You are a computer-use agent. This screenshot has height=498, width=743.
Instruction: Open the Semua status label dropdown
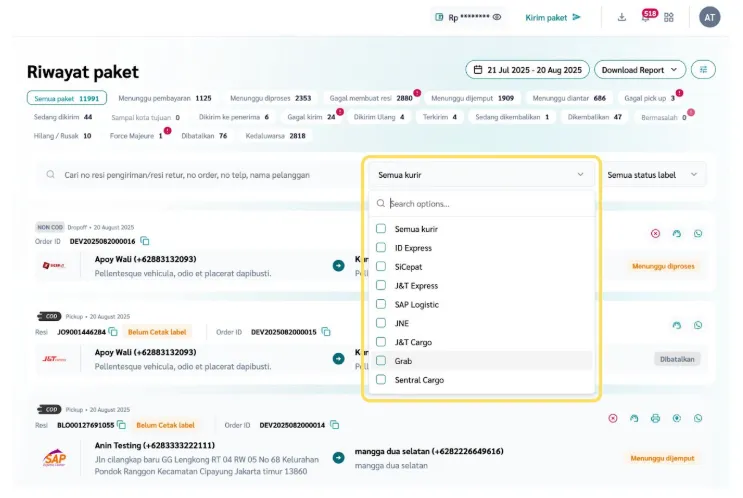(653, 175)
